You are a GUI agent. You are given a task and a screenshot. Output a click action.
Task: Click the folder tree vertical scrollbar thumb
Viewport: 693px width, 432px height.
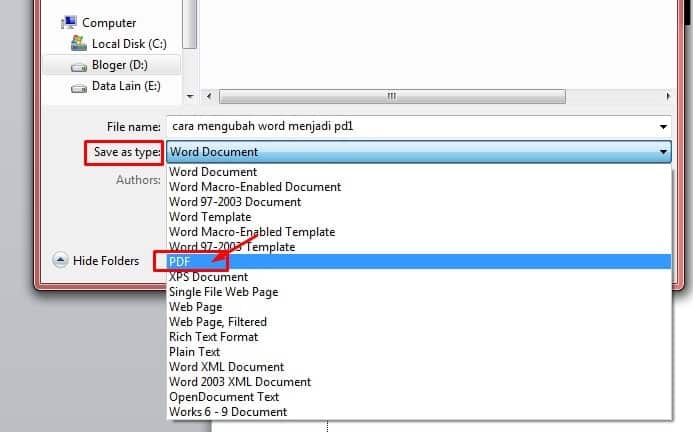pyautogui.click(x=190, y=24)
